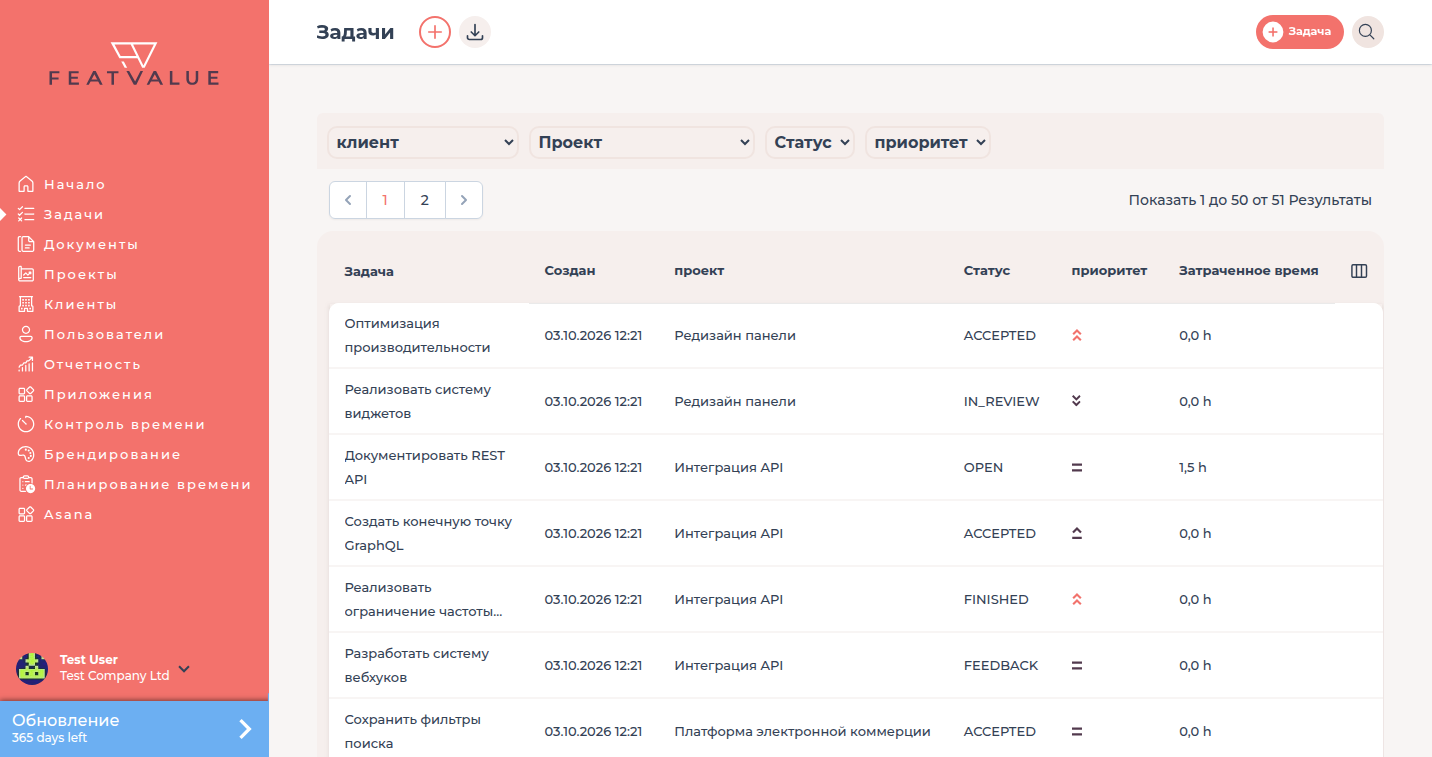The height and width of the screenshot is (757, 1432).
Task: Open Начало in the sidebar
Action: click(75, 184)
